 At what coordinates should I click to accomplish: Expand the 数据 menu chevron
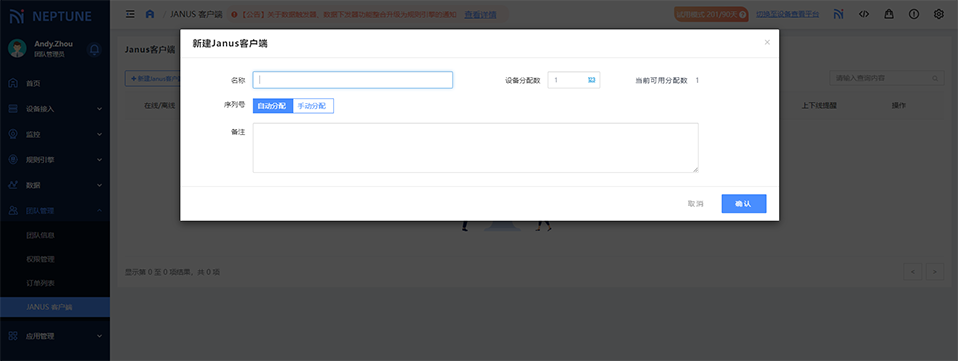tap(100, 184)
